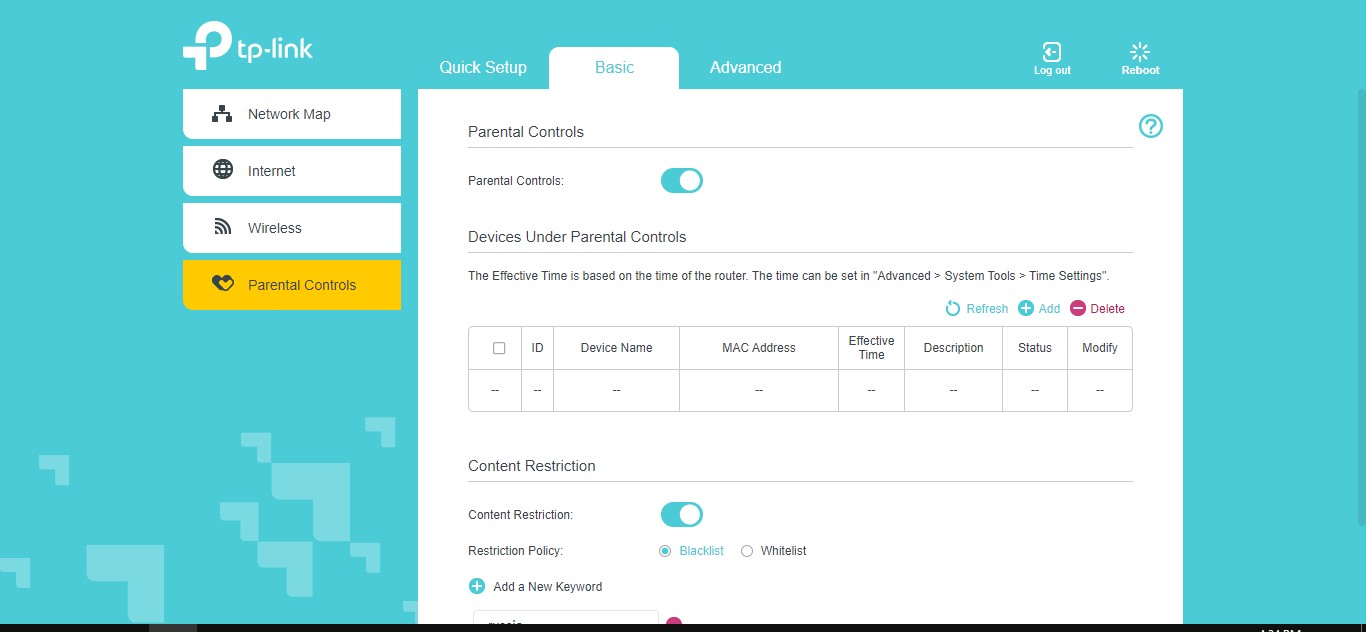Viewport: 1366px width, 632px height.
Task: Disable the Parental Controls toggle switch
Action: click(x=682, y=181)
